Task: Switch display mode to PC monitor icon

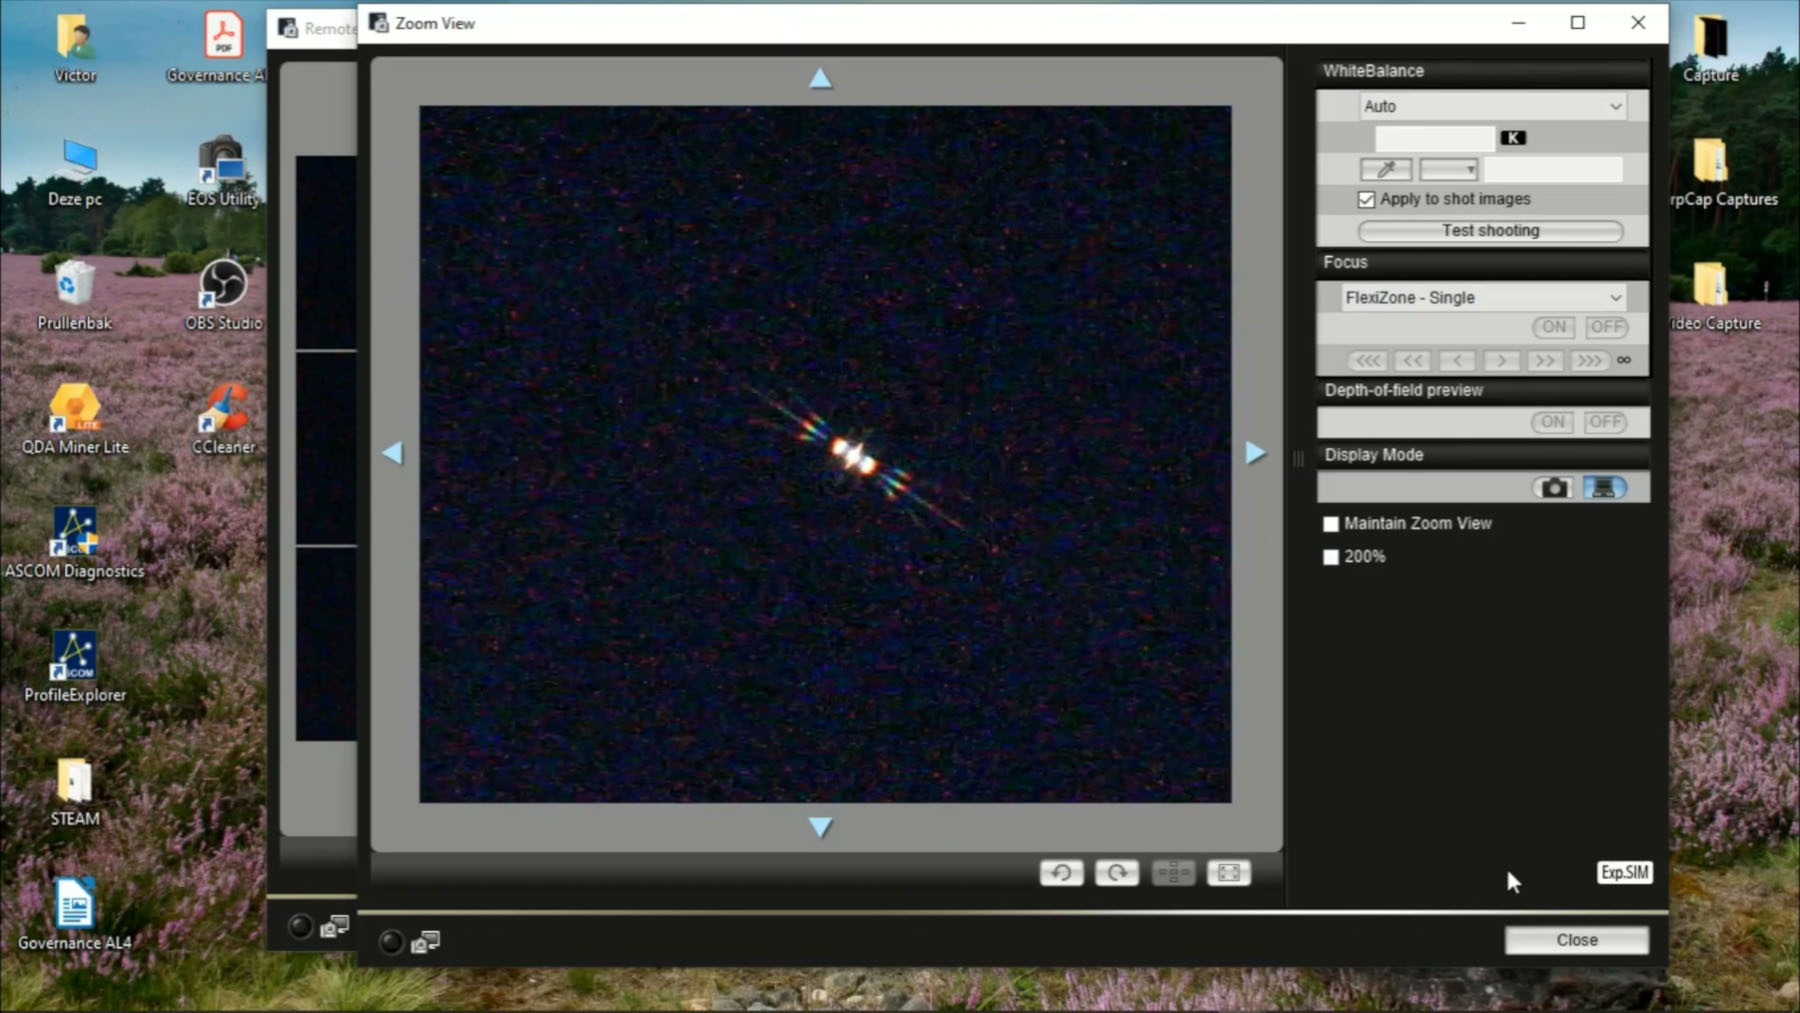Action: (1604, 488)
